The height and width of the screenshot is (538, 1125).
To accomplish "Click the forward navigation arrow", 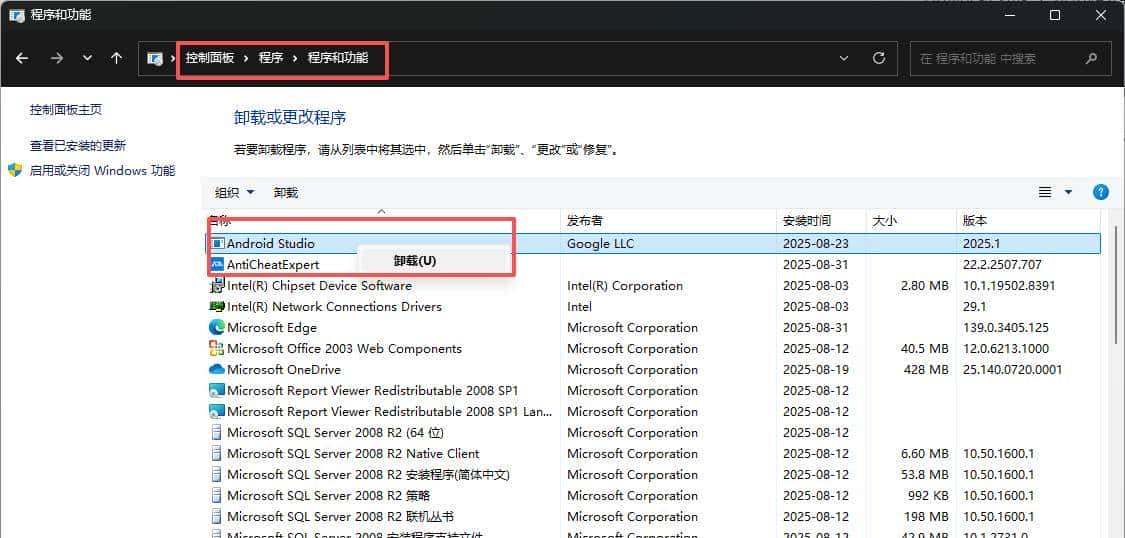I will coord(57,59).
